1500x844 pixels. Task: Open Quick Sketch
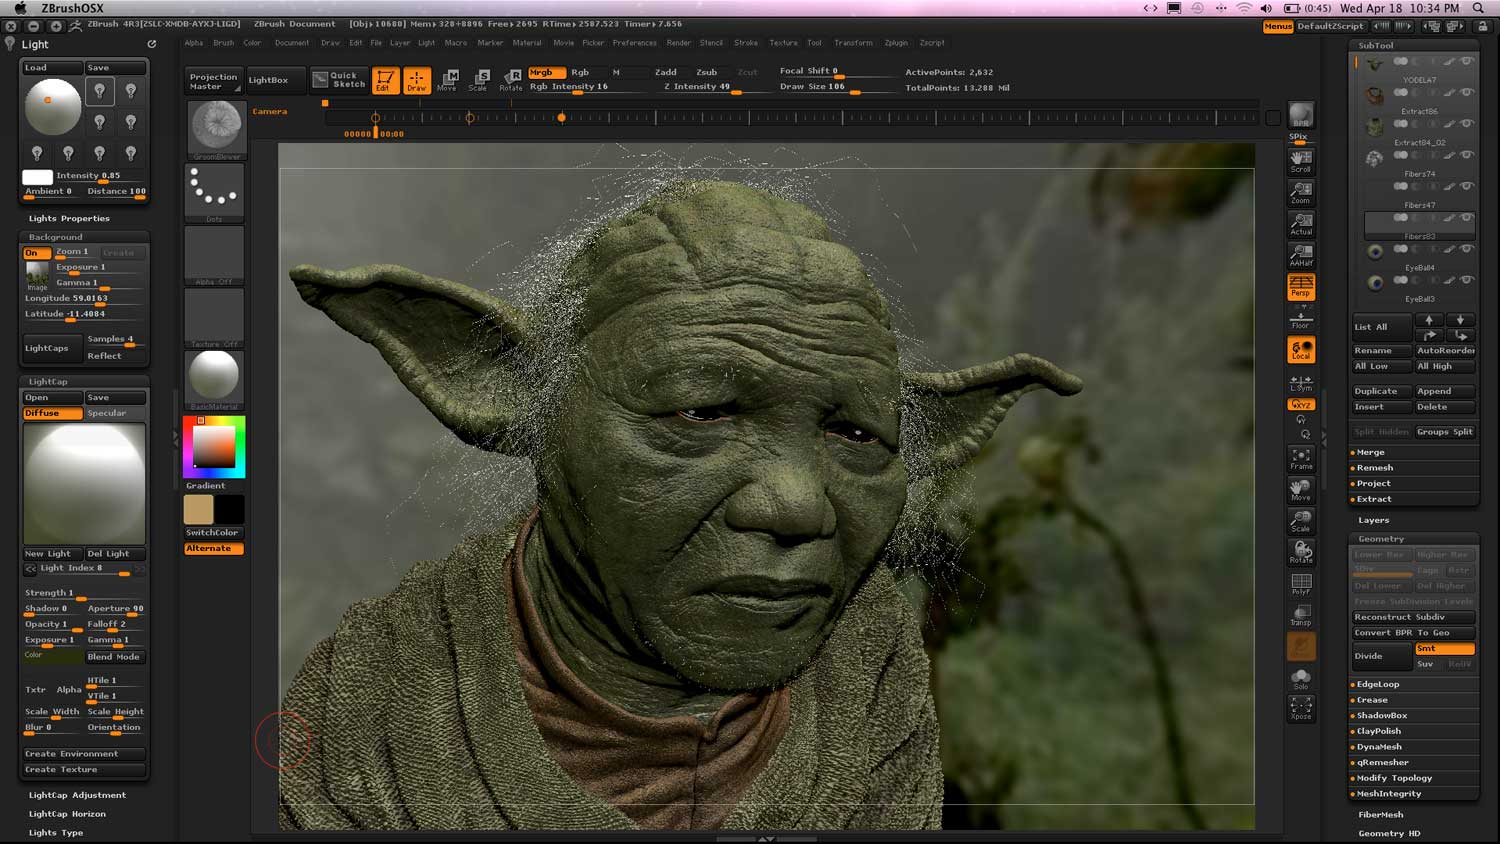(339, 79)
